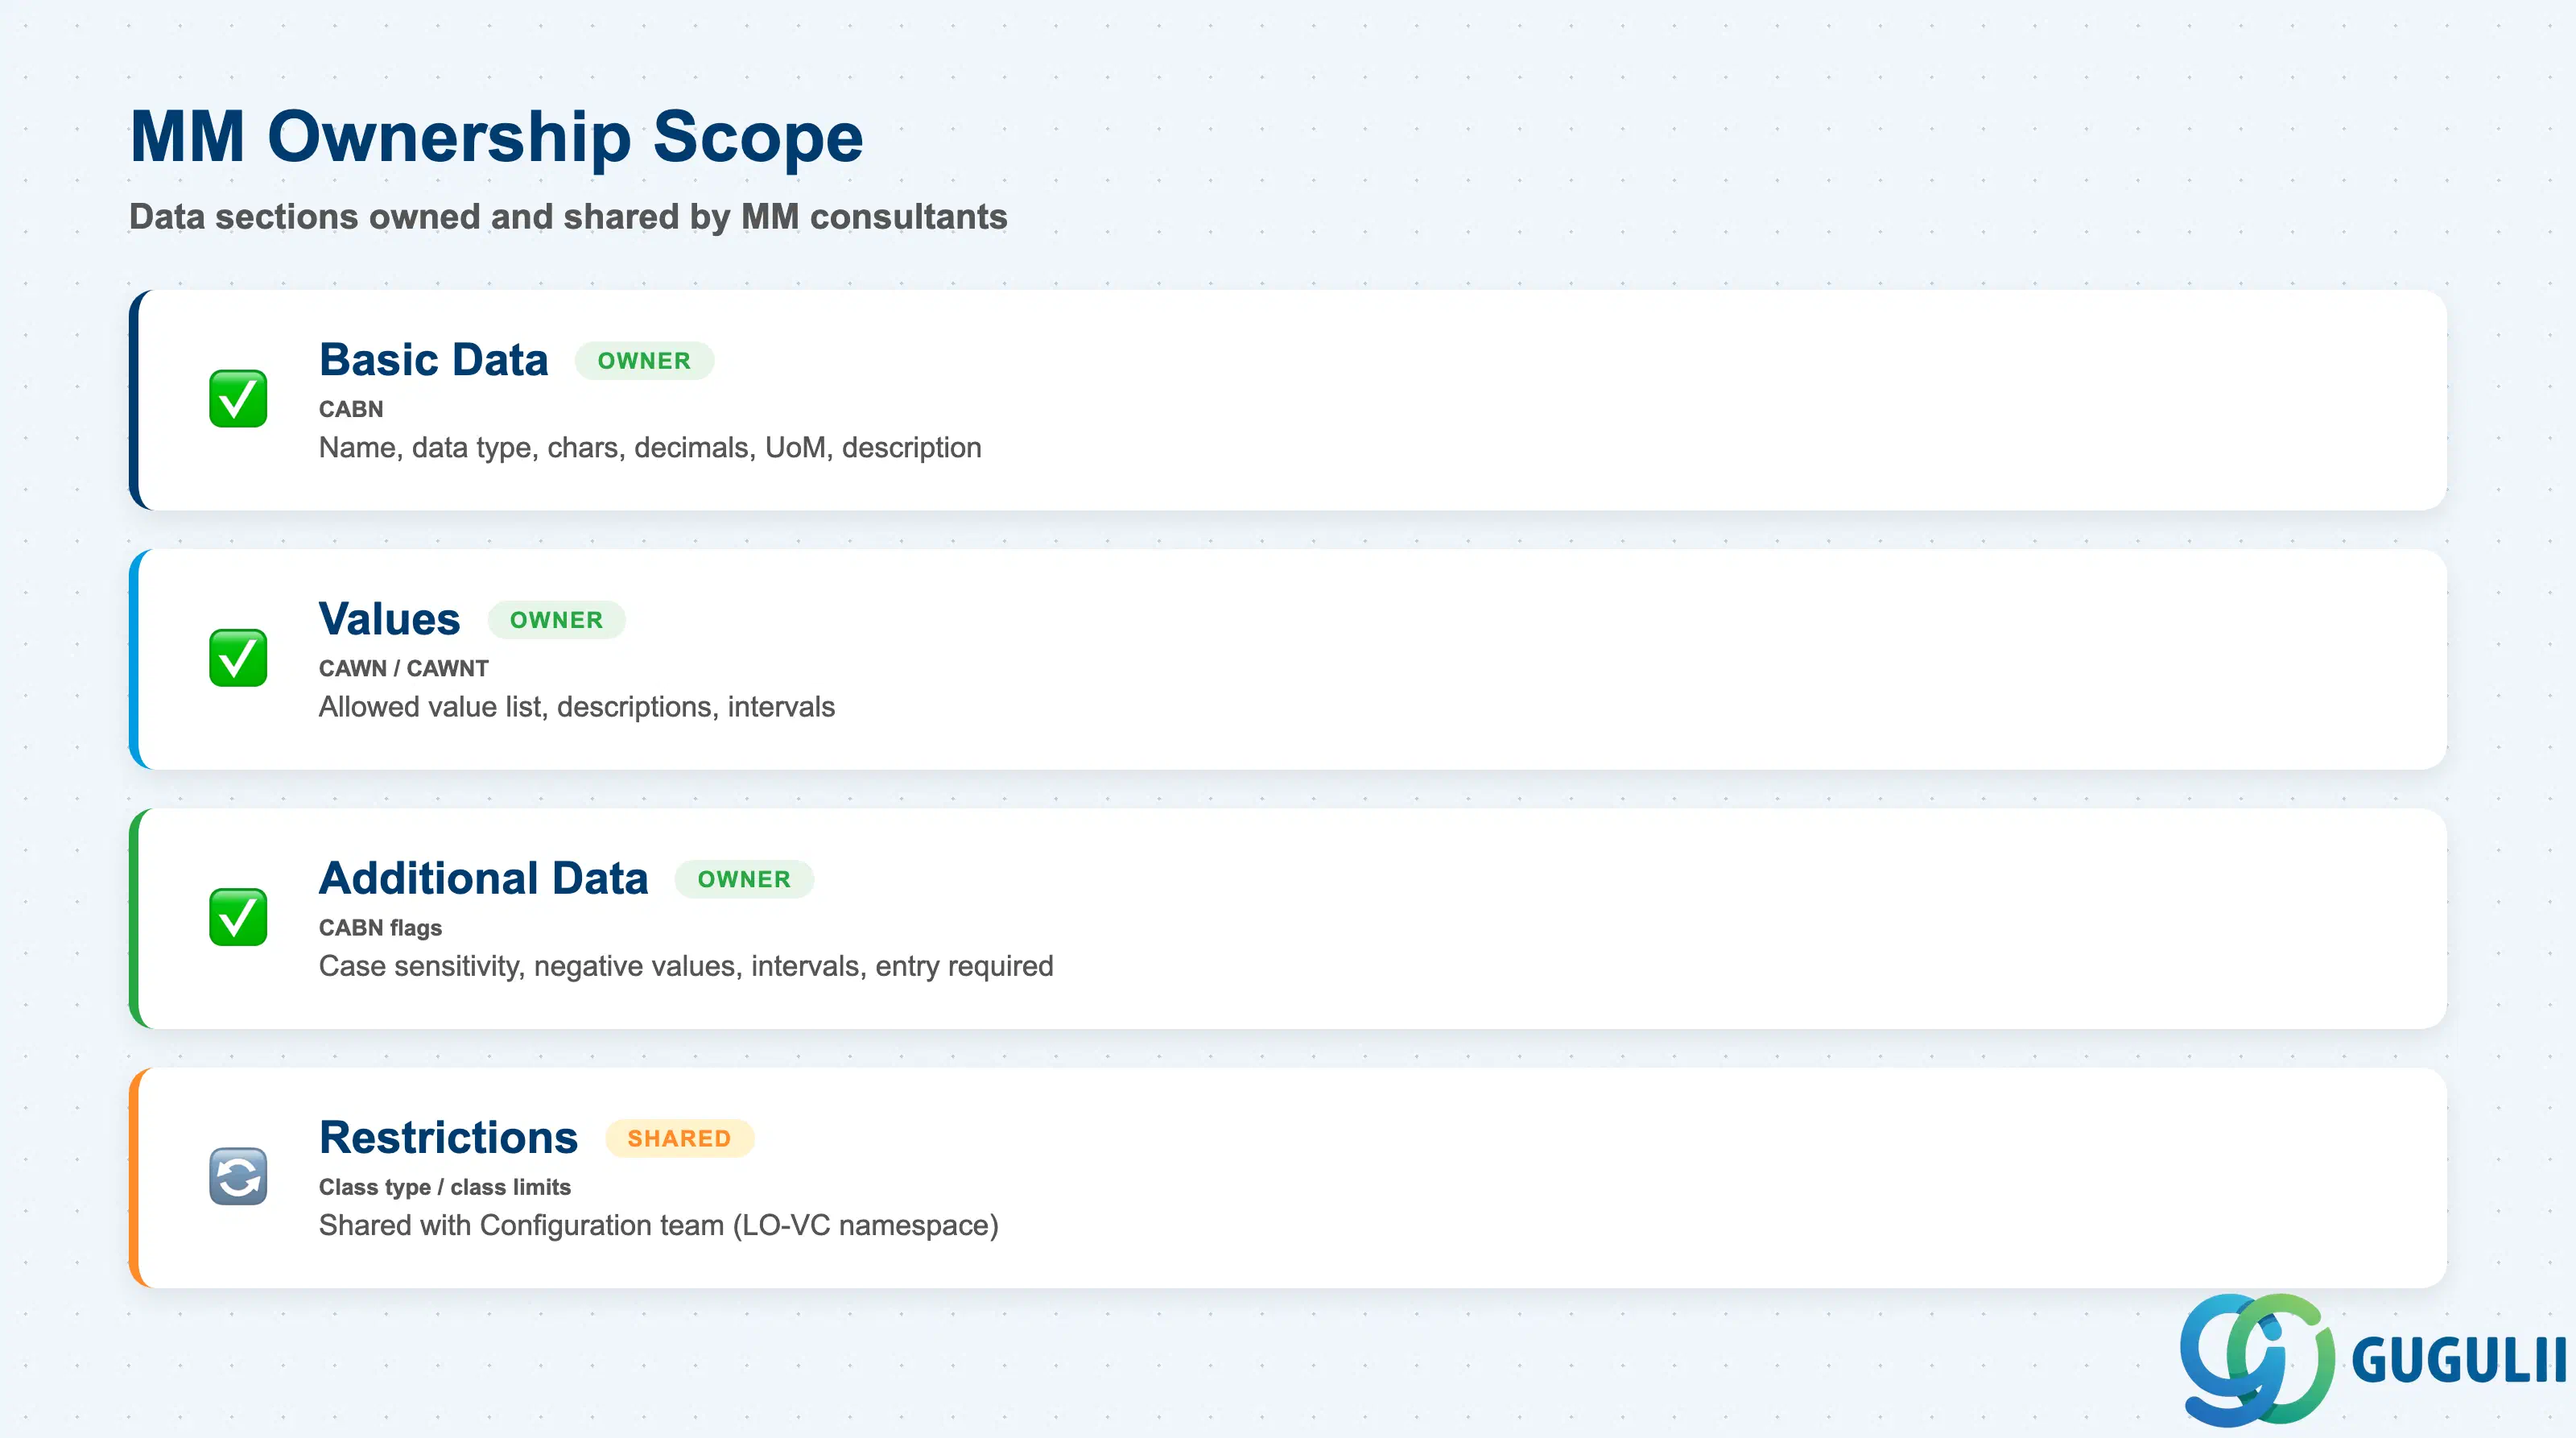This screenshot has height=1438, width=2576.
Task: Click the Shared with Configuration team description
Action: click(x=659, y=1226)
